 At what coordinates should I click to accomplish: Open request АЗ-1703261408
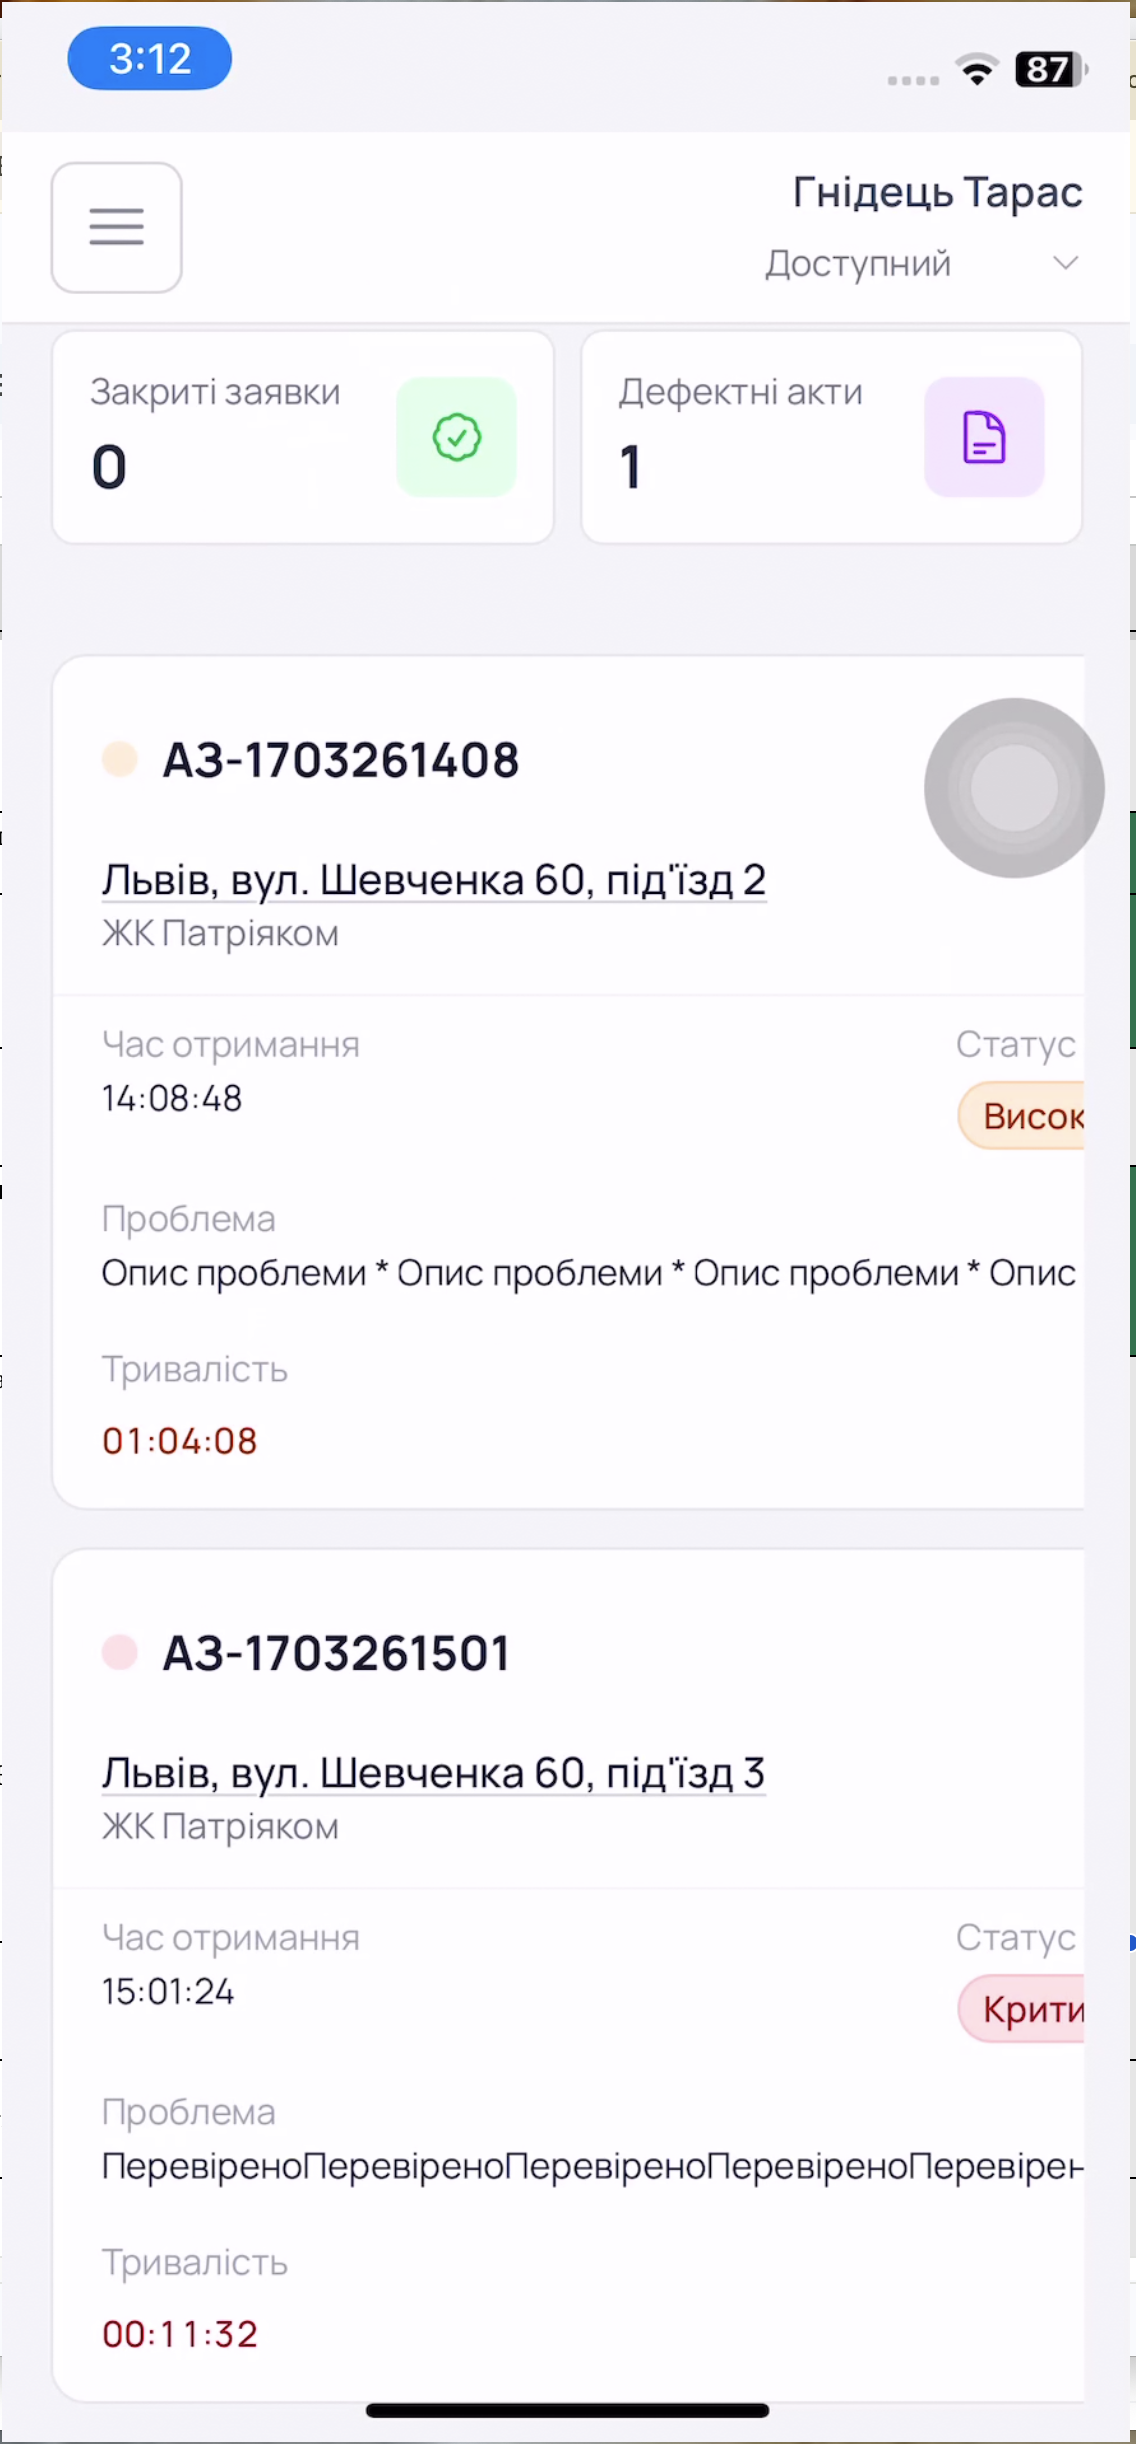(341, 760)
